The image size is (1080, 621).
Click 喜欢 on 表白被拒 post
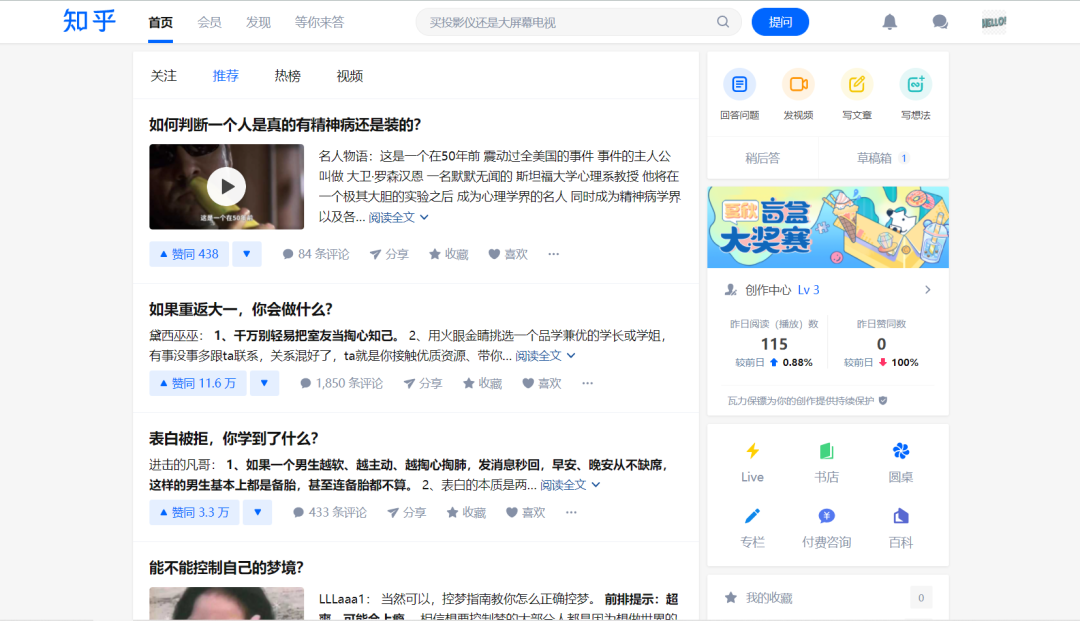pos(526,512)
